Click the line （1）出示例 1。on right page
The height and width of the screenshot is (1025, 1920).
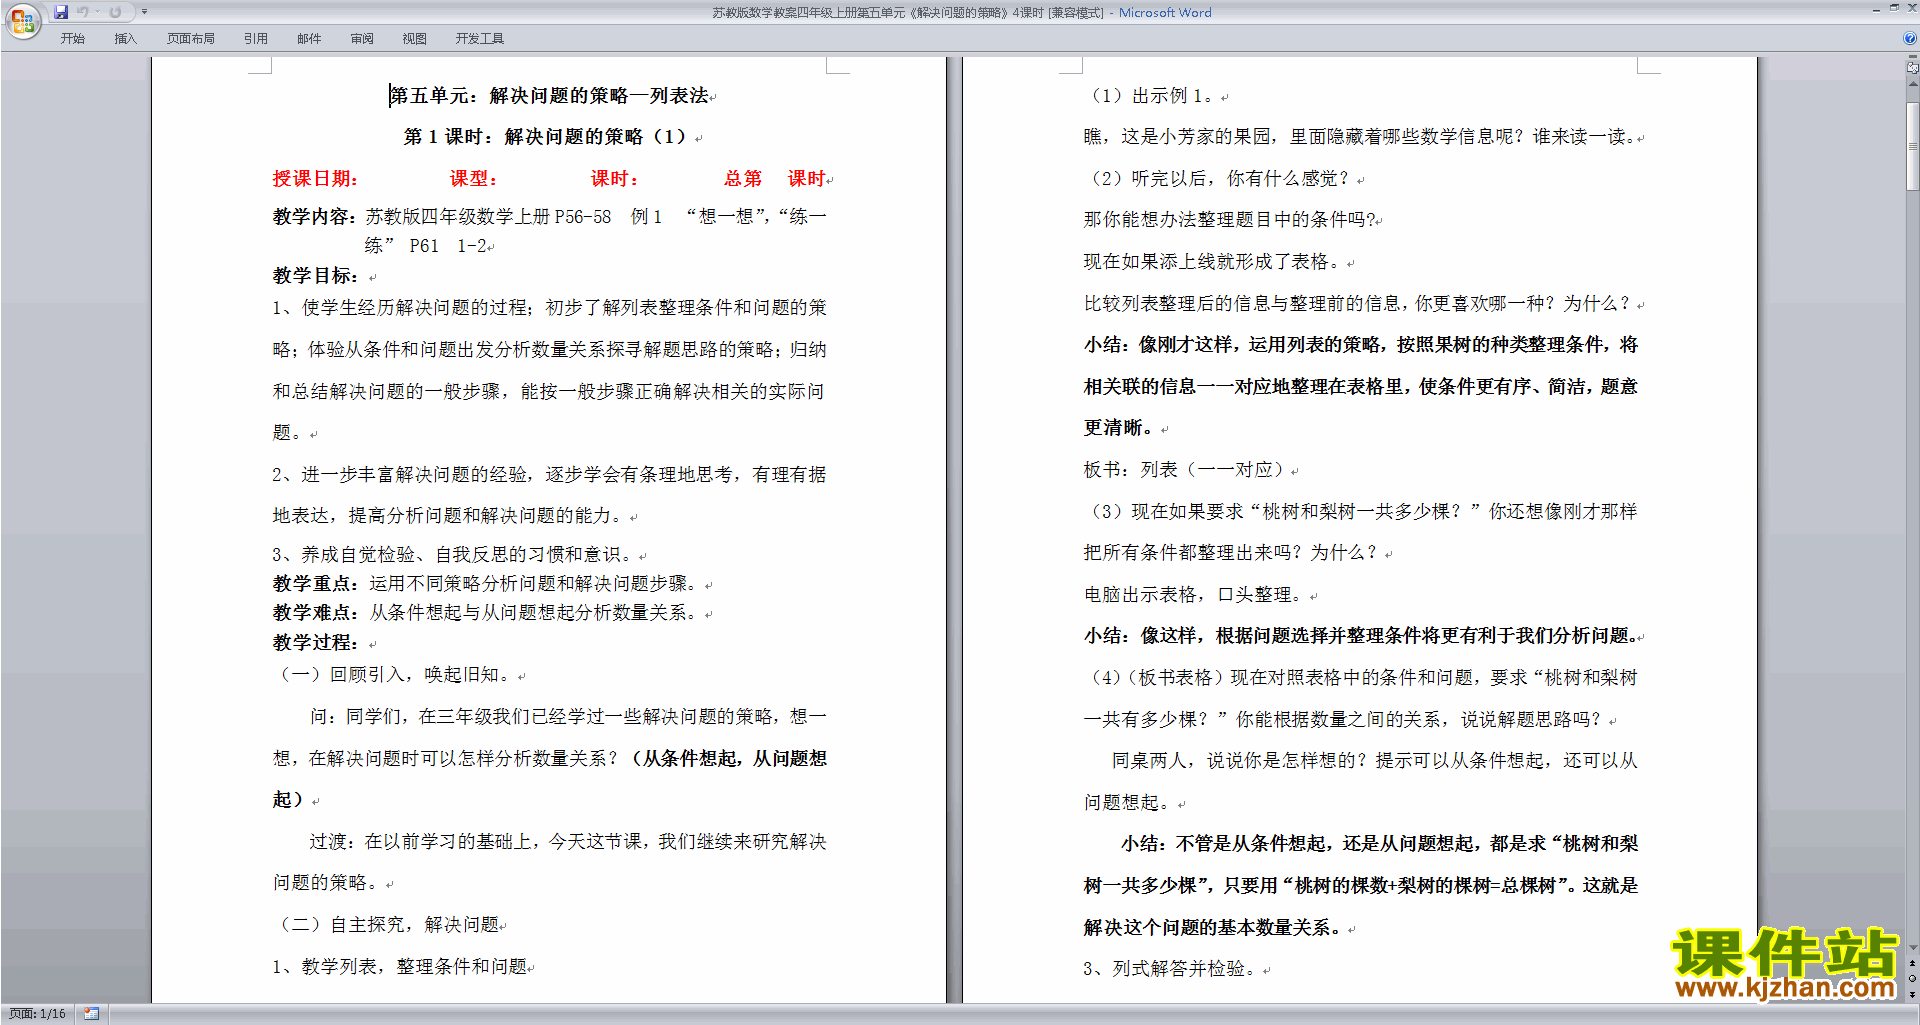pyautogui.click(x=1153, y=96)
